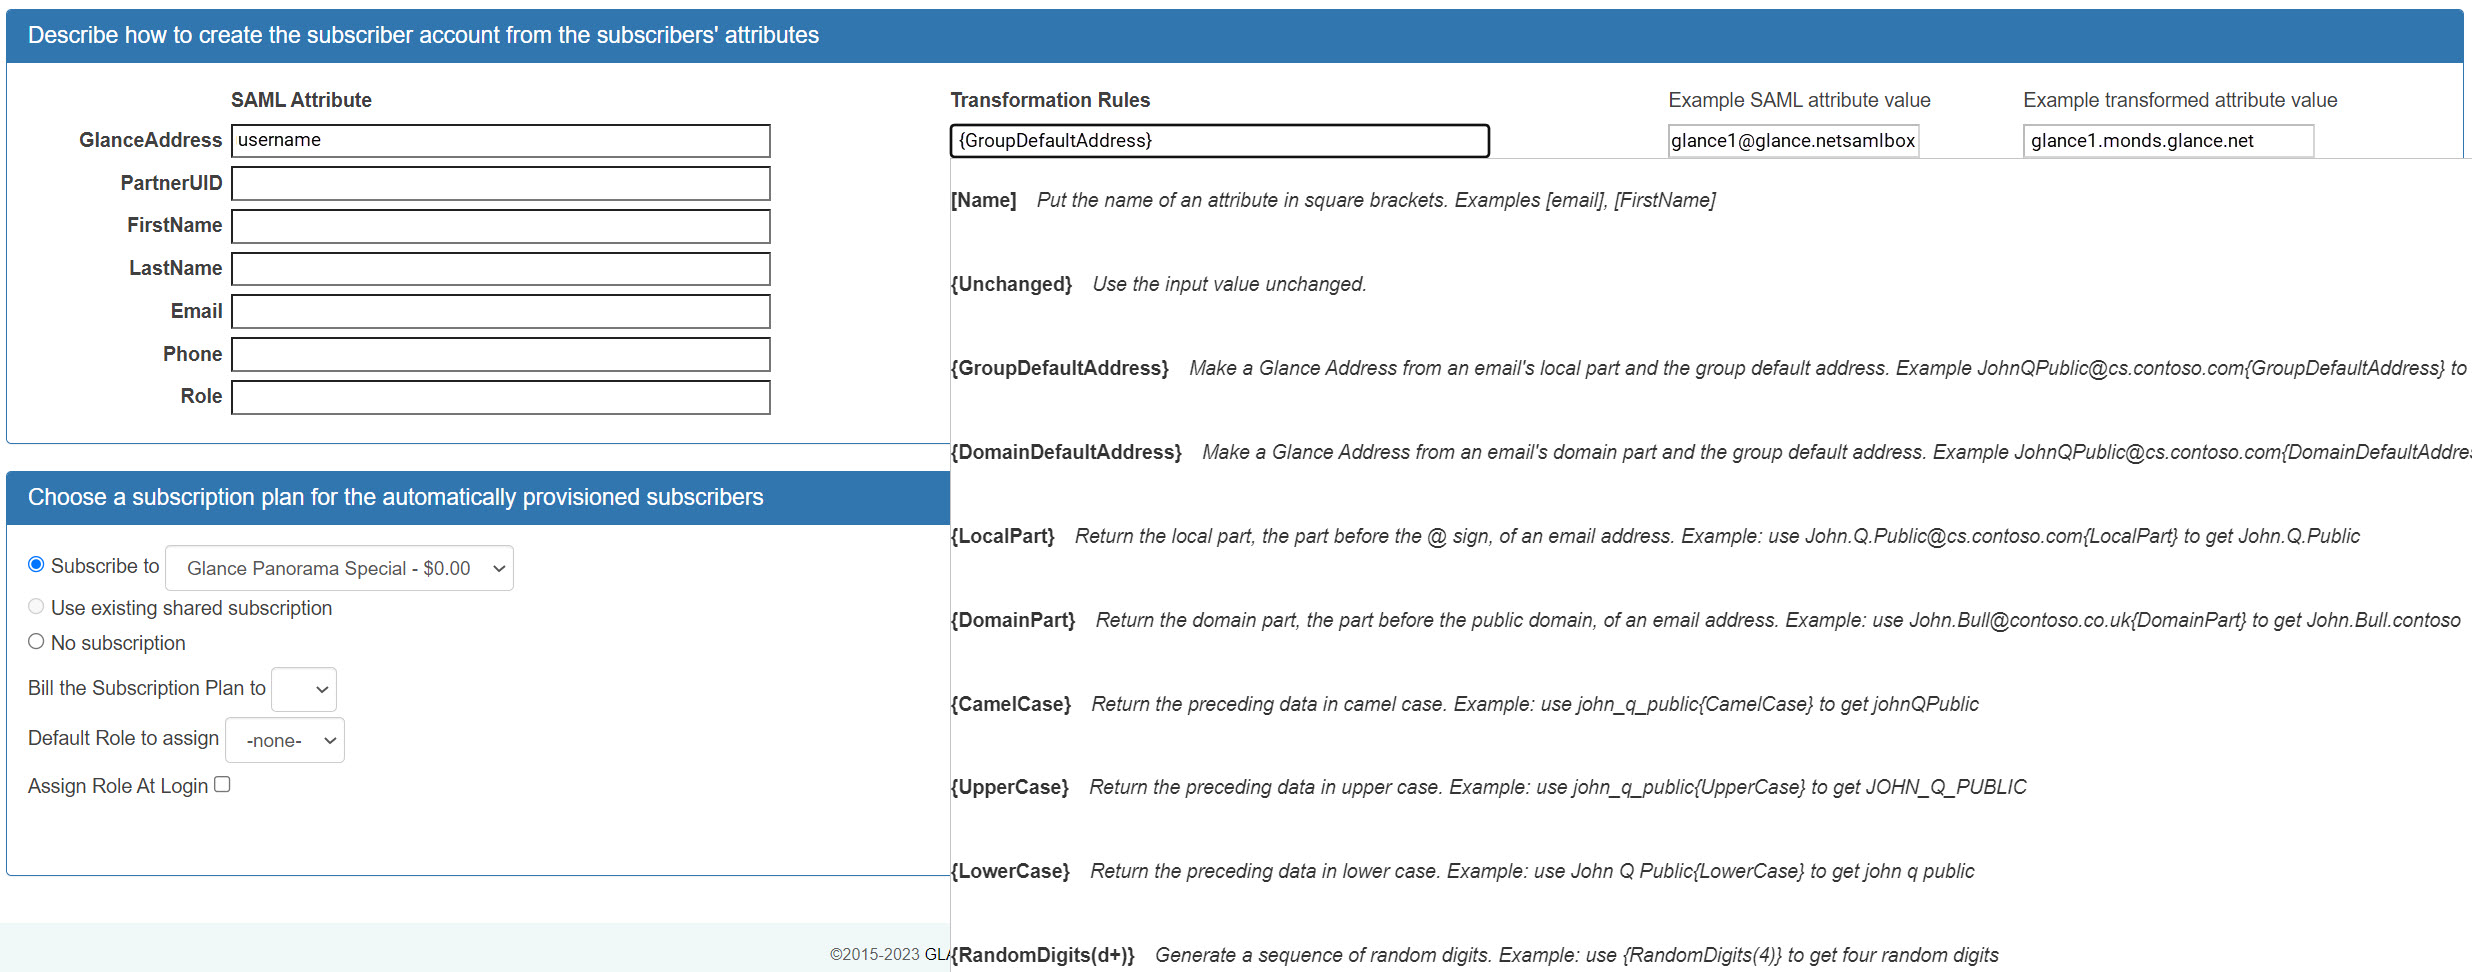Open the Glance Panorama Special plan dropdown

[x=339, y=568]
